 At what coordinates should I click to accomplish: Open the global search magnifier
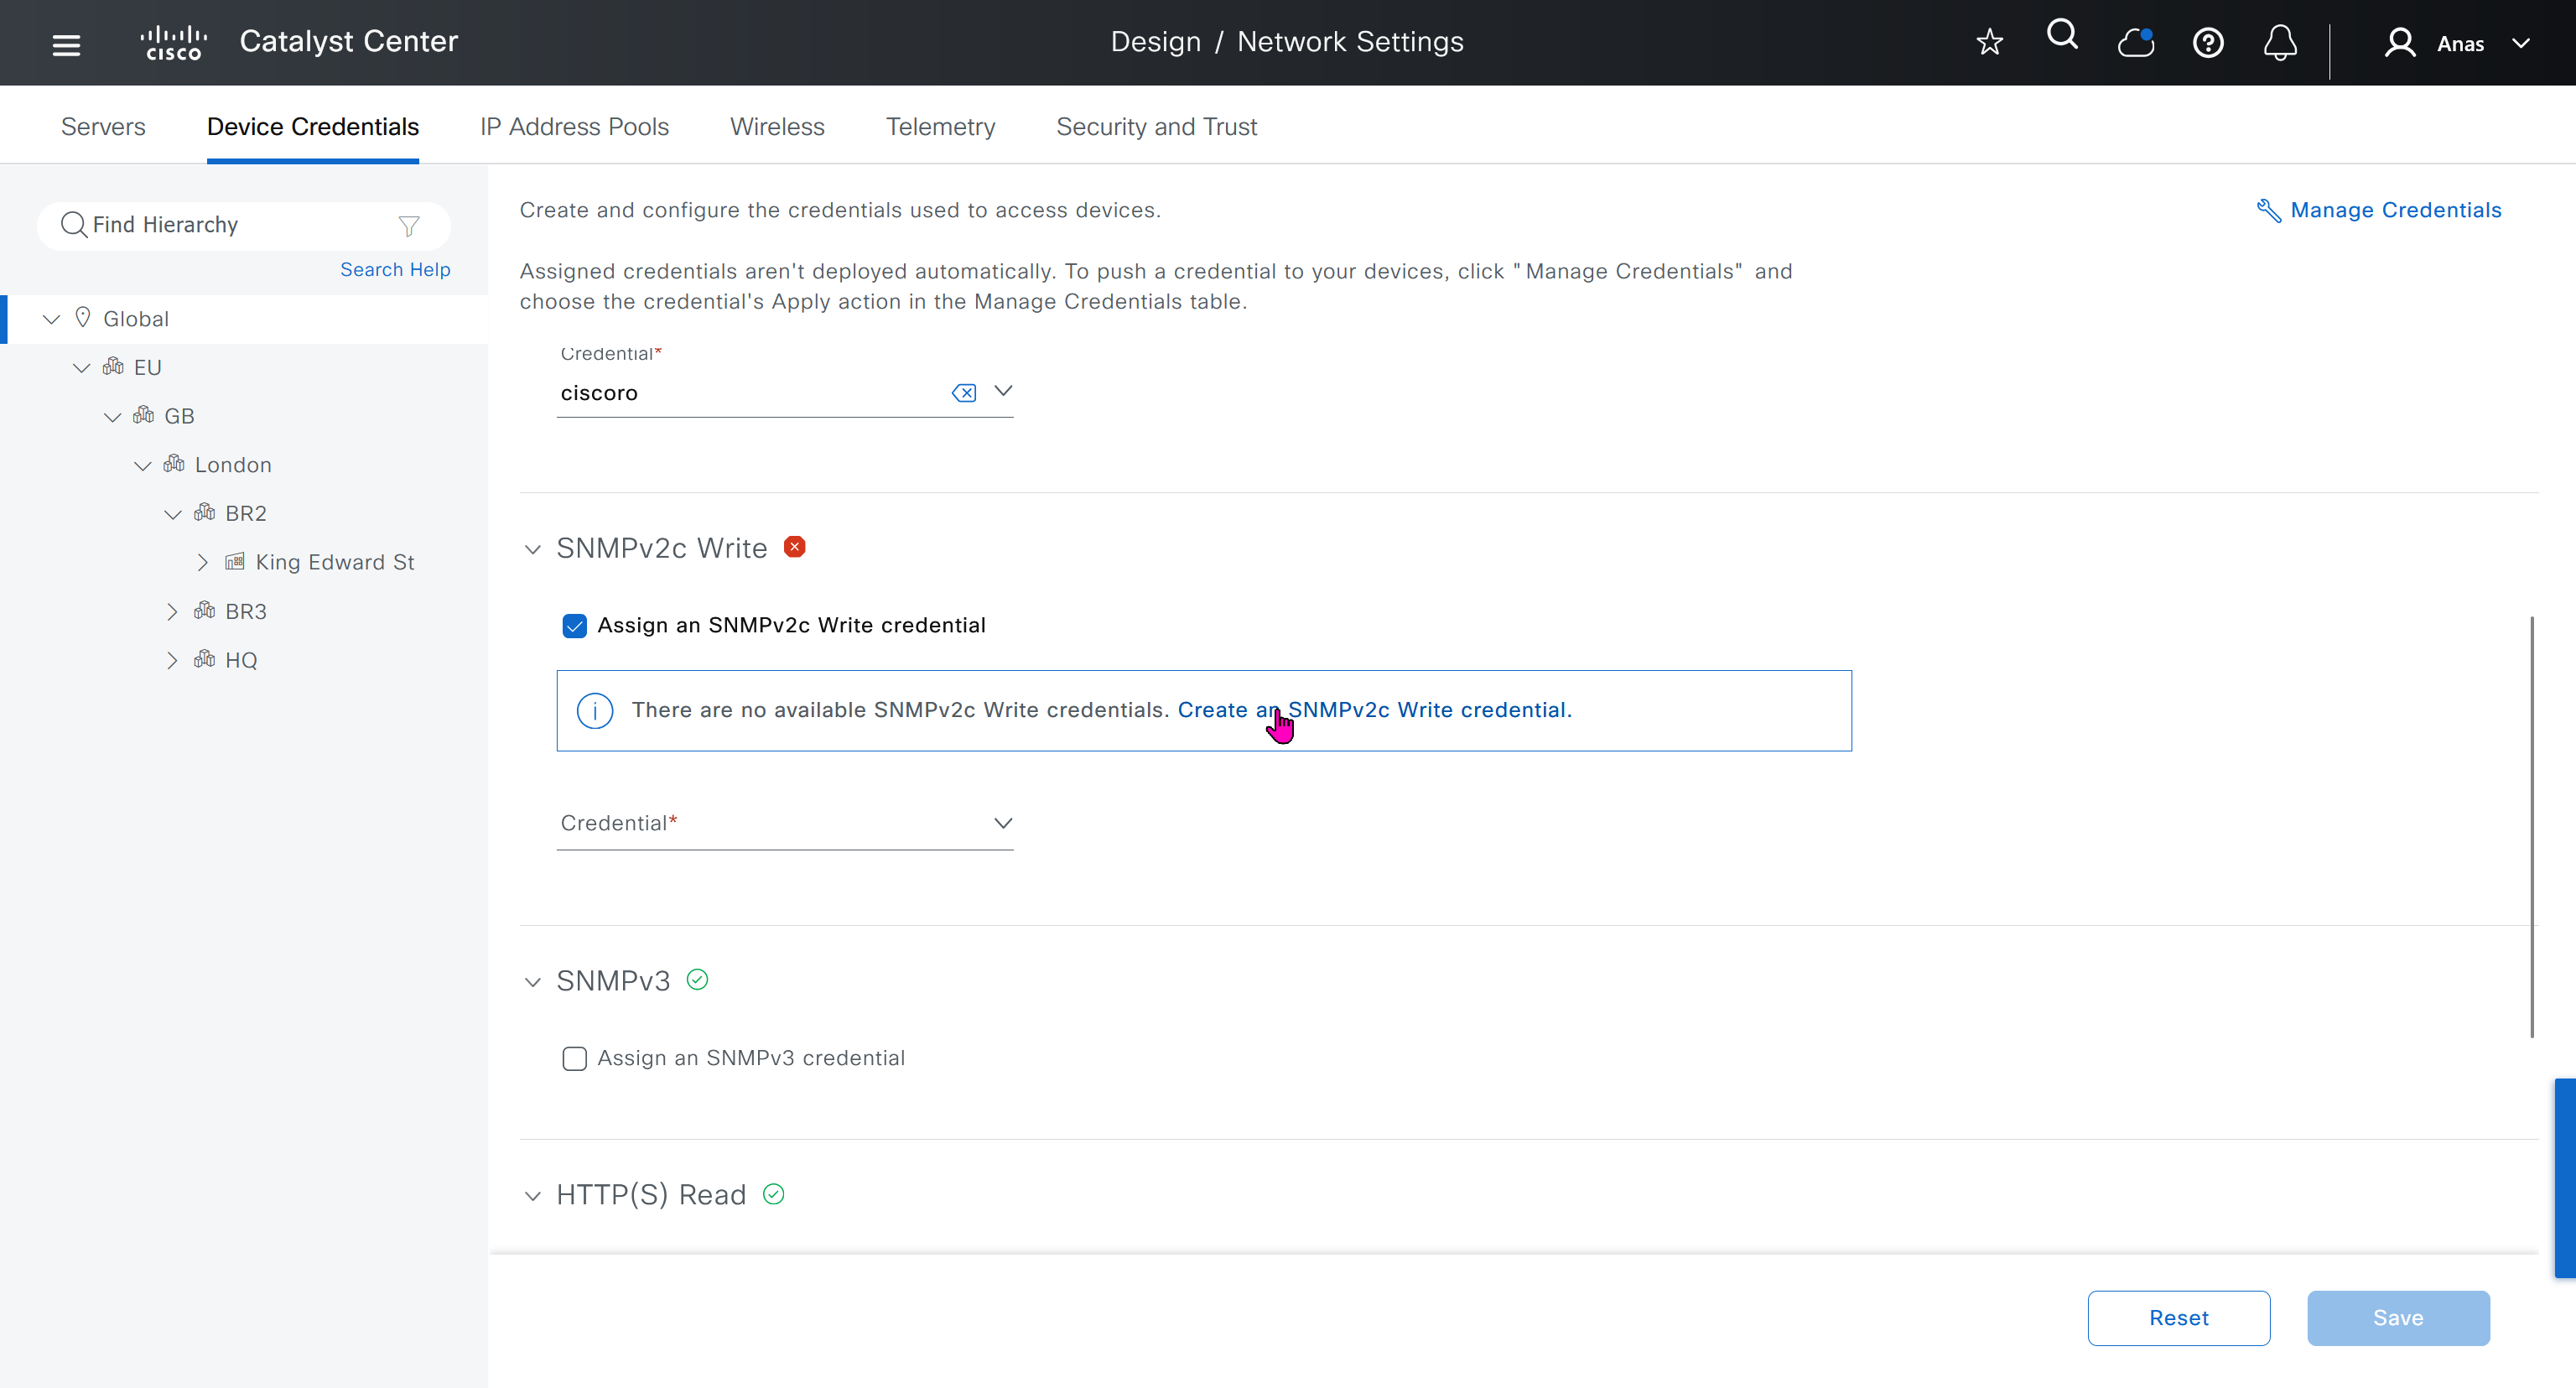point(2062,36)
